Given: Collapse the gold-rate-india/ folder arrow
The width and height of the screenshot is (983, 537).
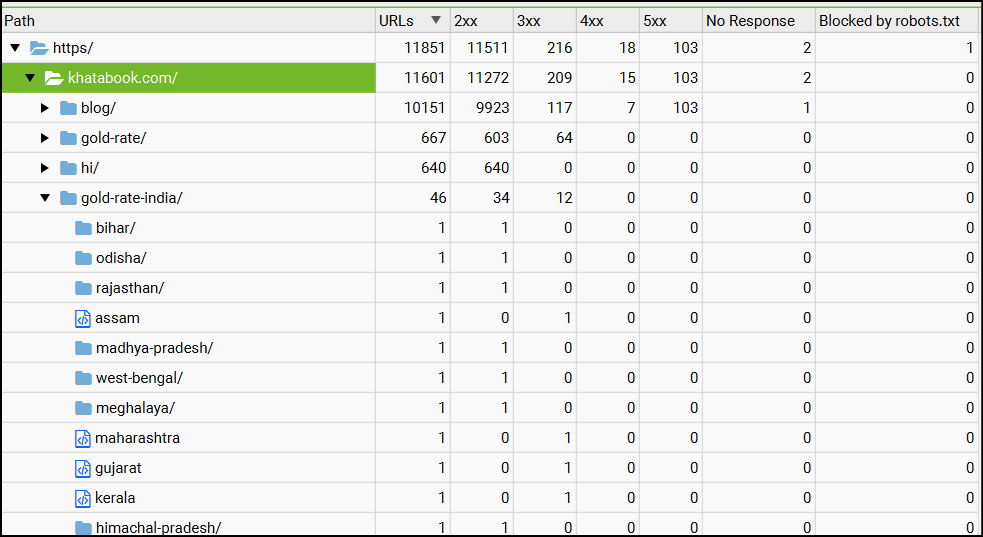Looking at the screenshot, I should [45, 198].
